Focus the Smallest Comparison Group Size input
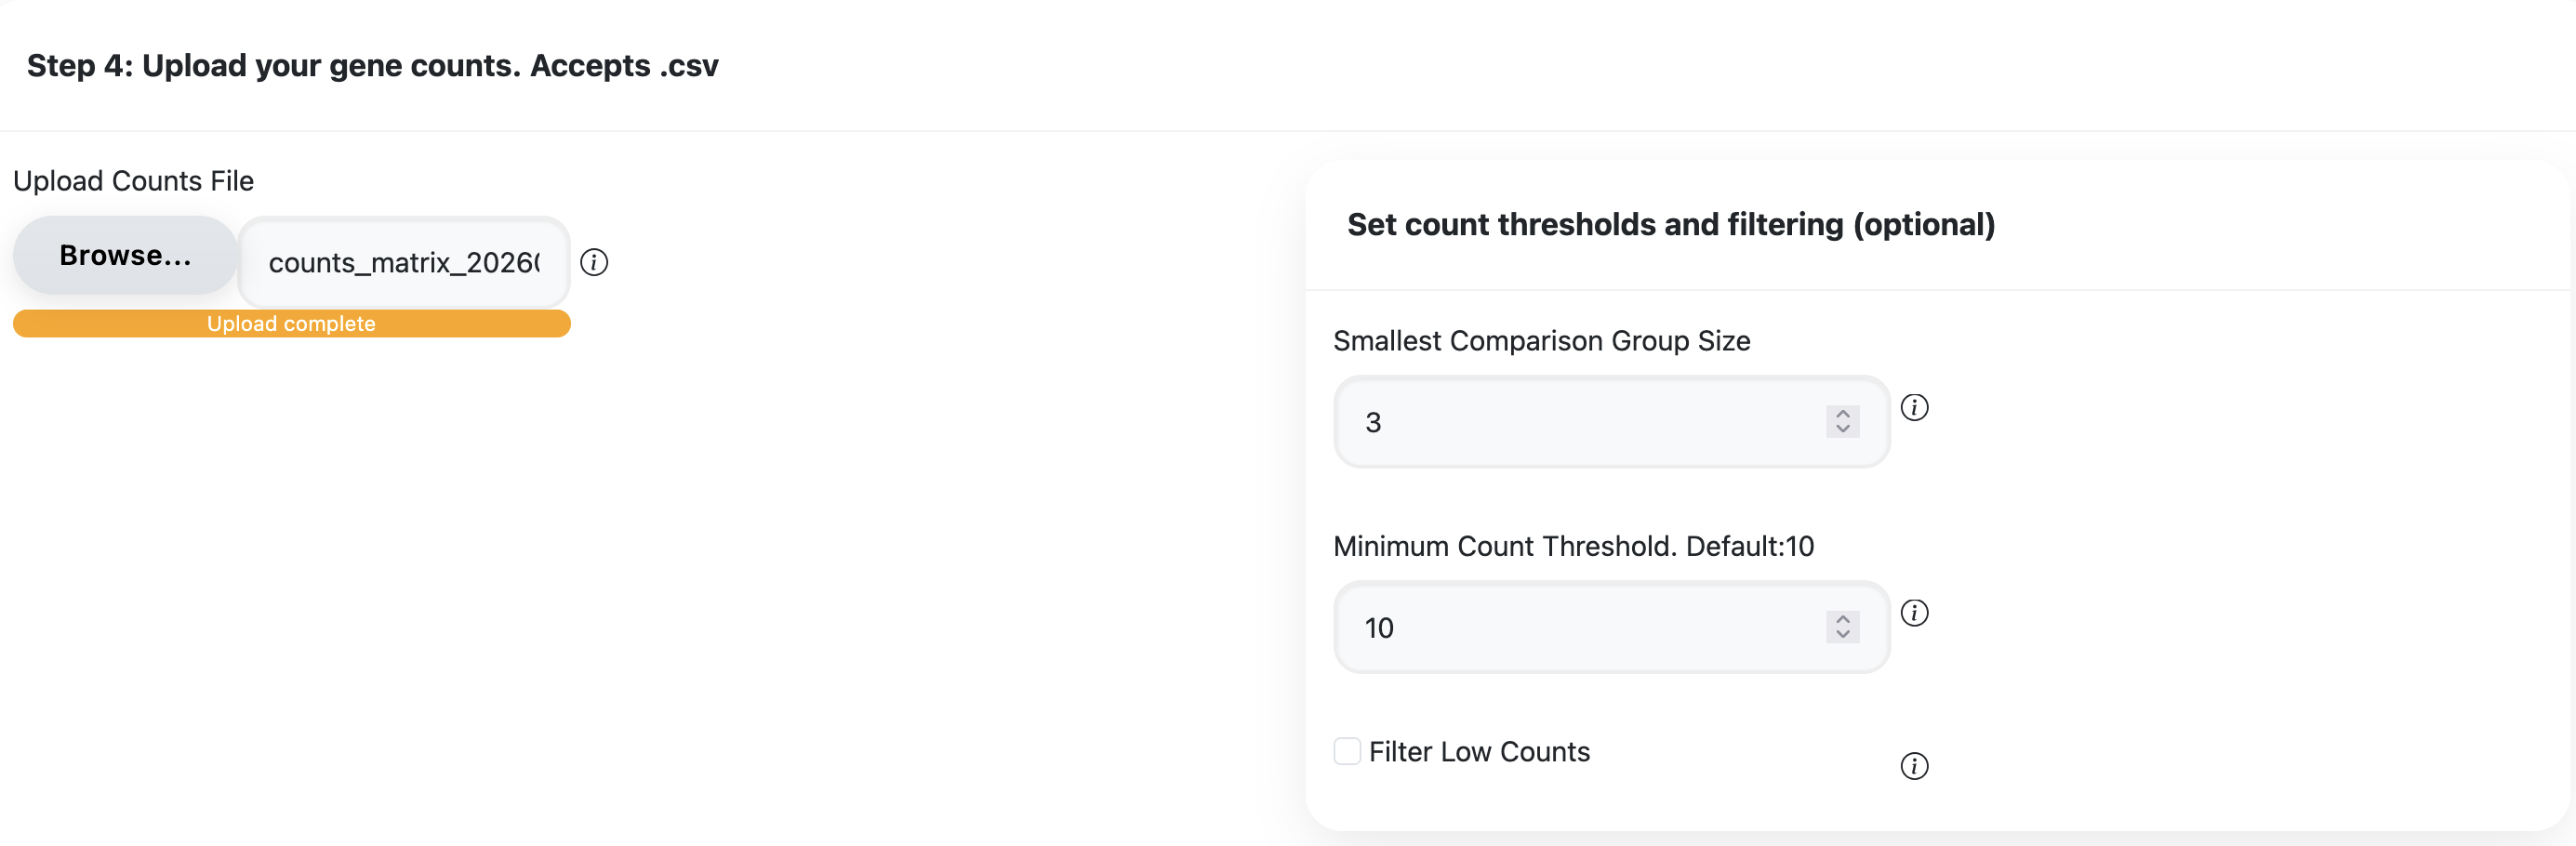The image size is (2576, 846). pyautogui.click(x=1580, y=422)
